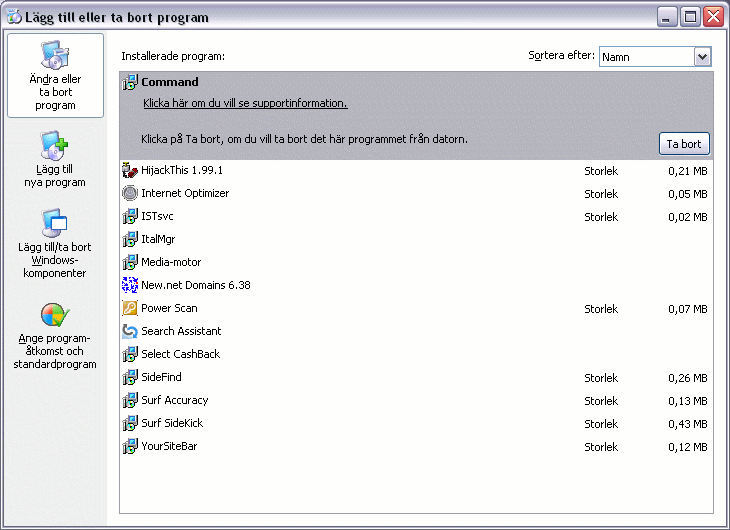Click the Select CashBack icon
The image size is (730, 530).
coord(130,354)
